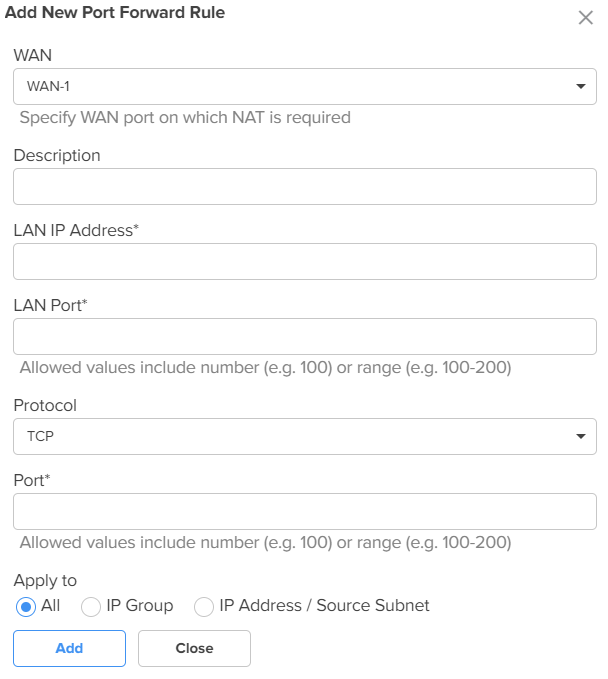608x679 pixels.
Task: Open the WAN-1 selection box
Action: point(305,86)
